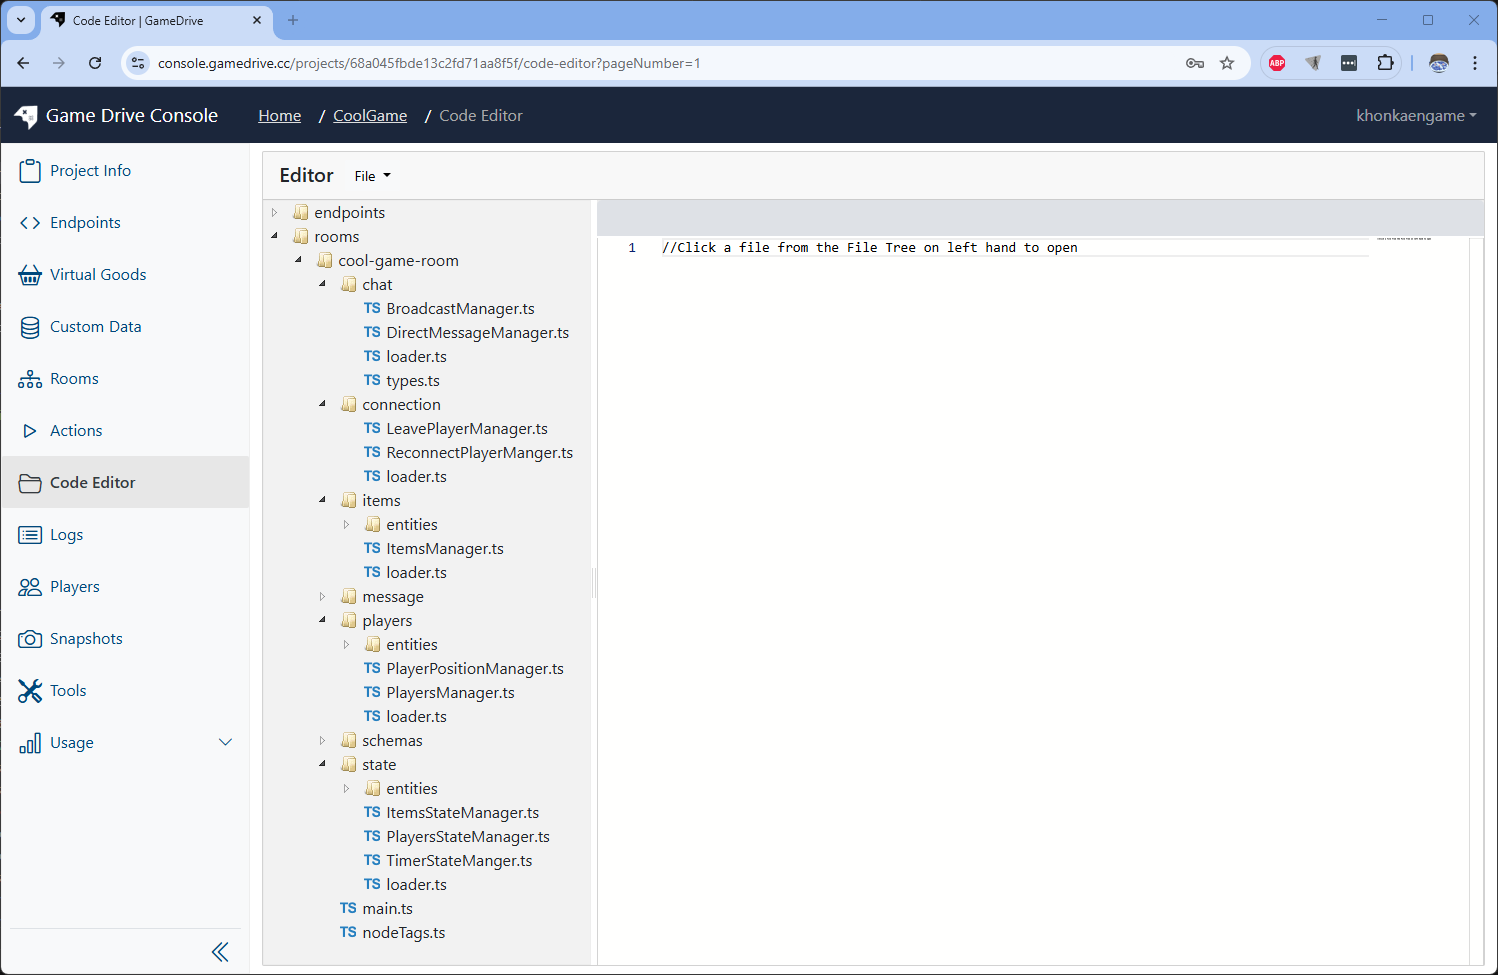
Task: Click the Rooms network icon
Action: pyautogui.click(x=30, y=379)
